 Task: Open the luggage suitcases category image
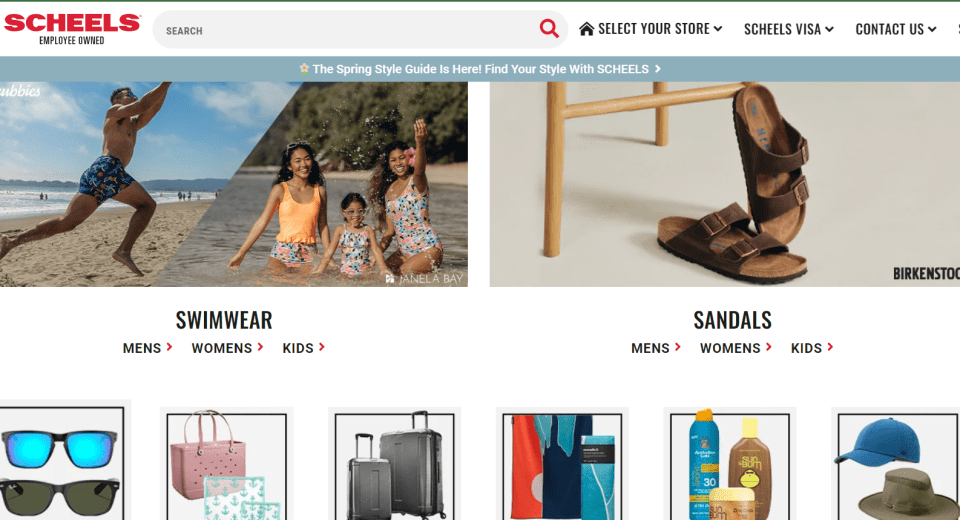point(395,465)
